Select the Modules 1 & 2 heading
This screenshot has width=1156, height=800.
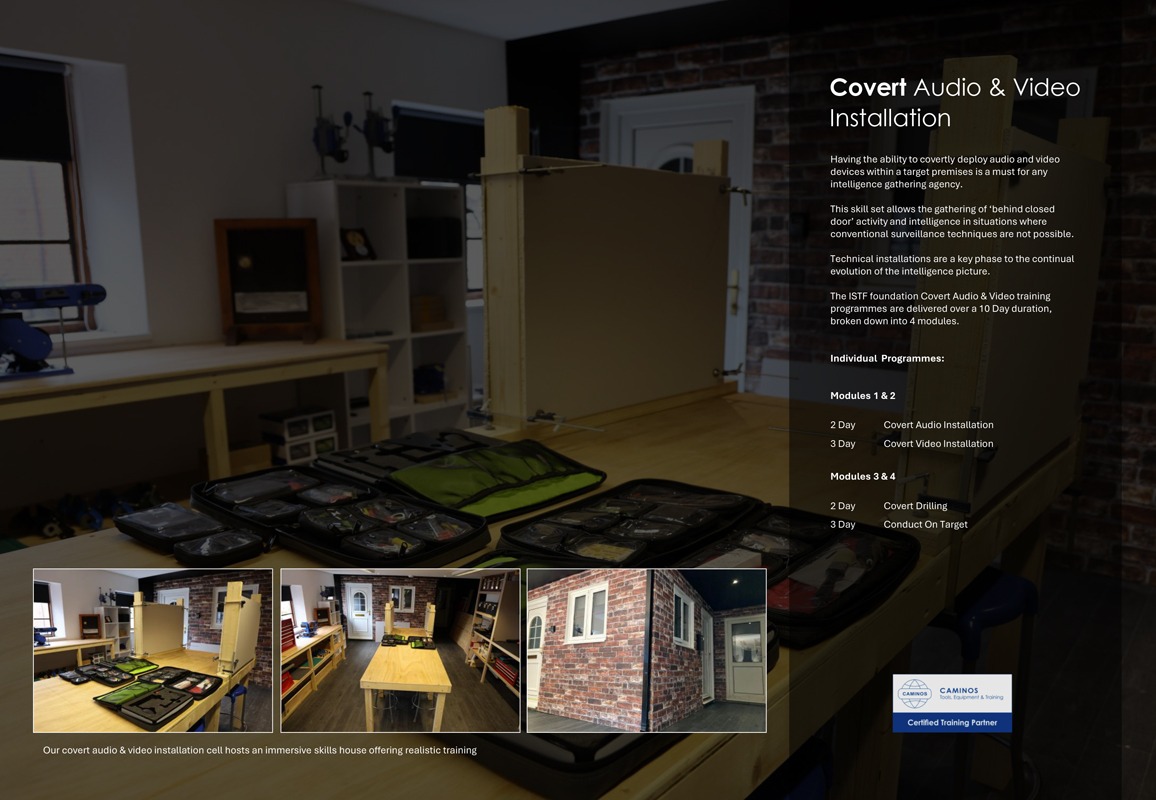pos(862,396)
